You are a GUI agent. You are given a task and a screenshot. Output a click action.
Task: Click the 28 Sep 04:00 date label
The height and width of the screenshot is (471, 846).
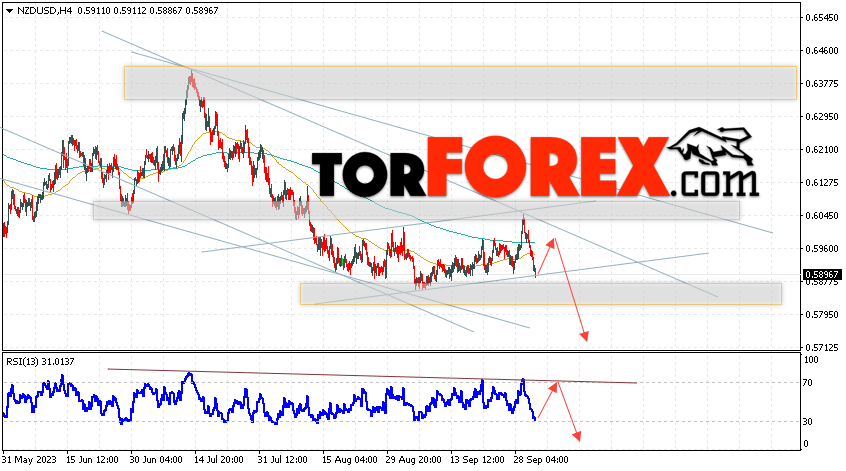click(x=541, y=460)
